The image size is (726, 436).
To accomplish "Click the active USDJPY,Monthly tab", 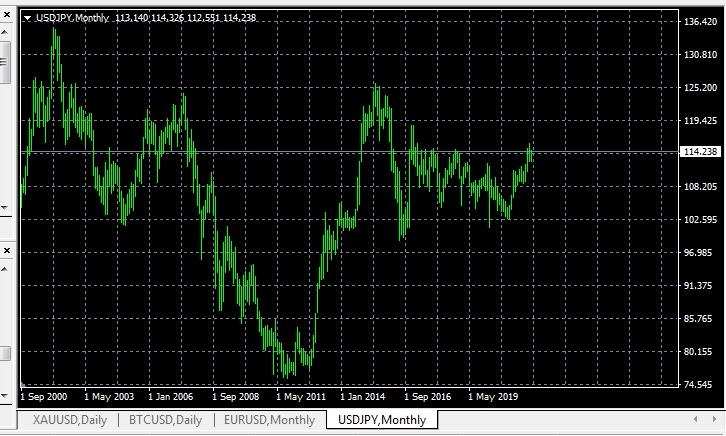I will point(382,420).
